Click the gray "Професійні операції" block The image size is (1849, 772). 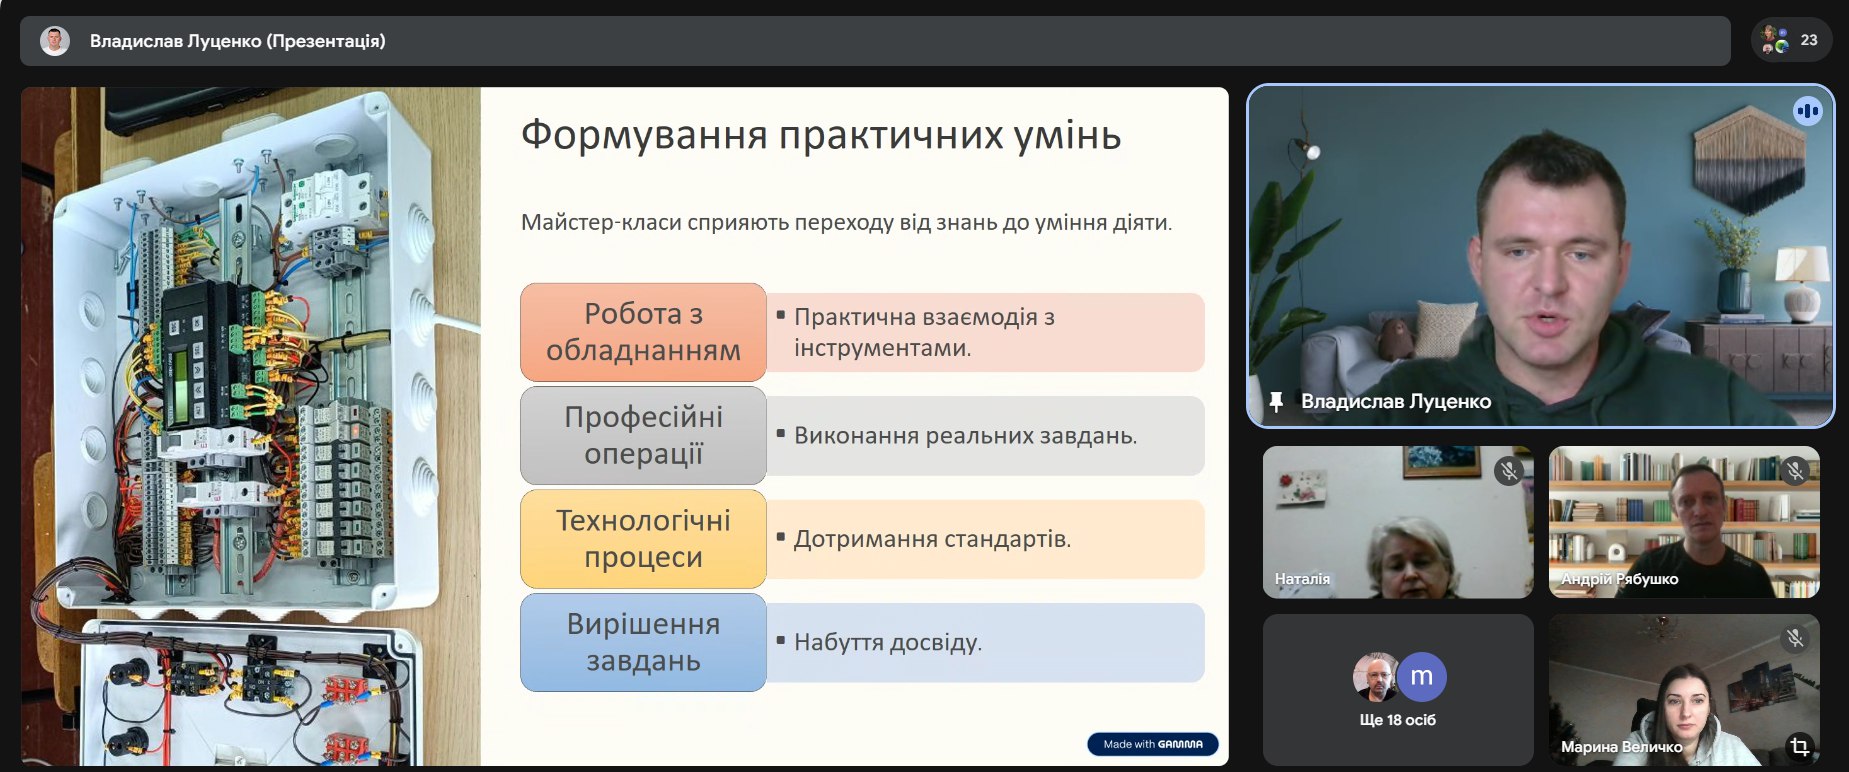643,435
